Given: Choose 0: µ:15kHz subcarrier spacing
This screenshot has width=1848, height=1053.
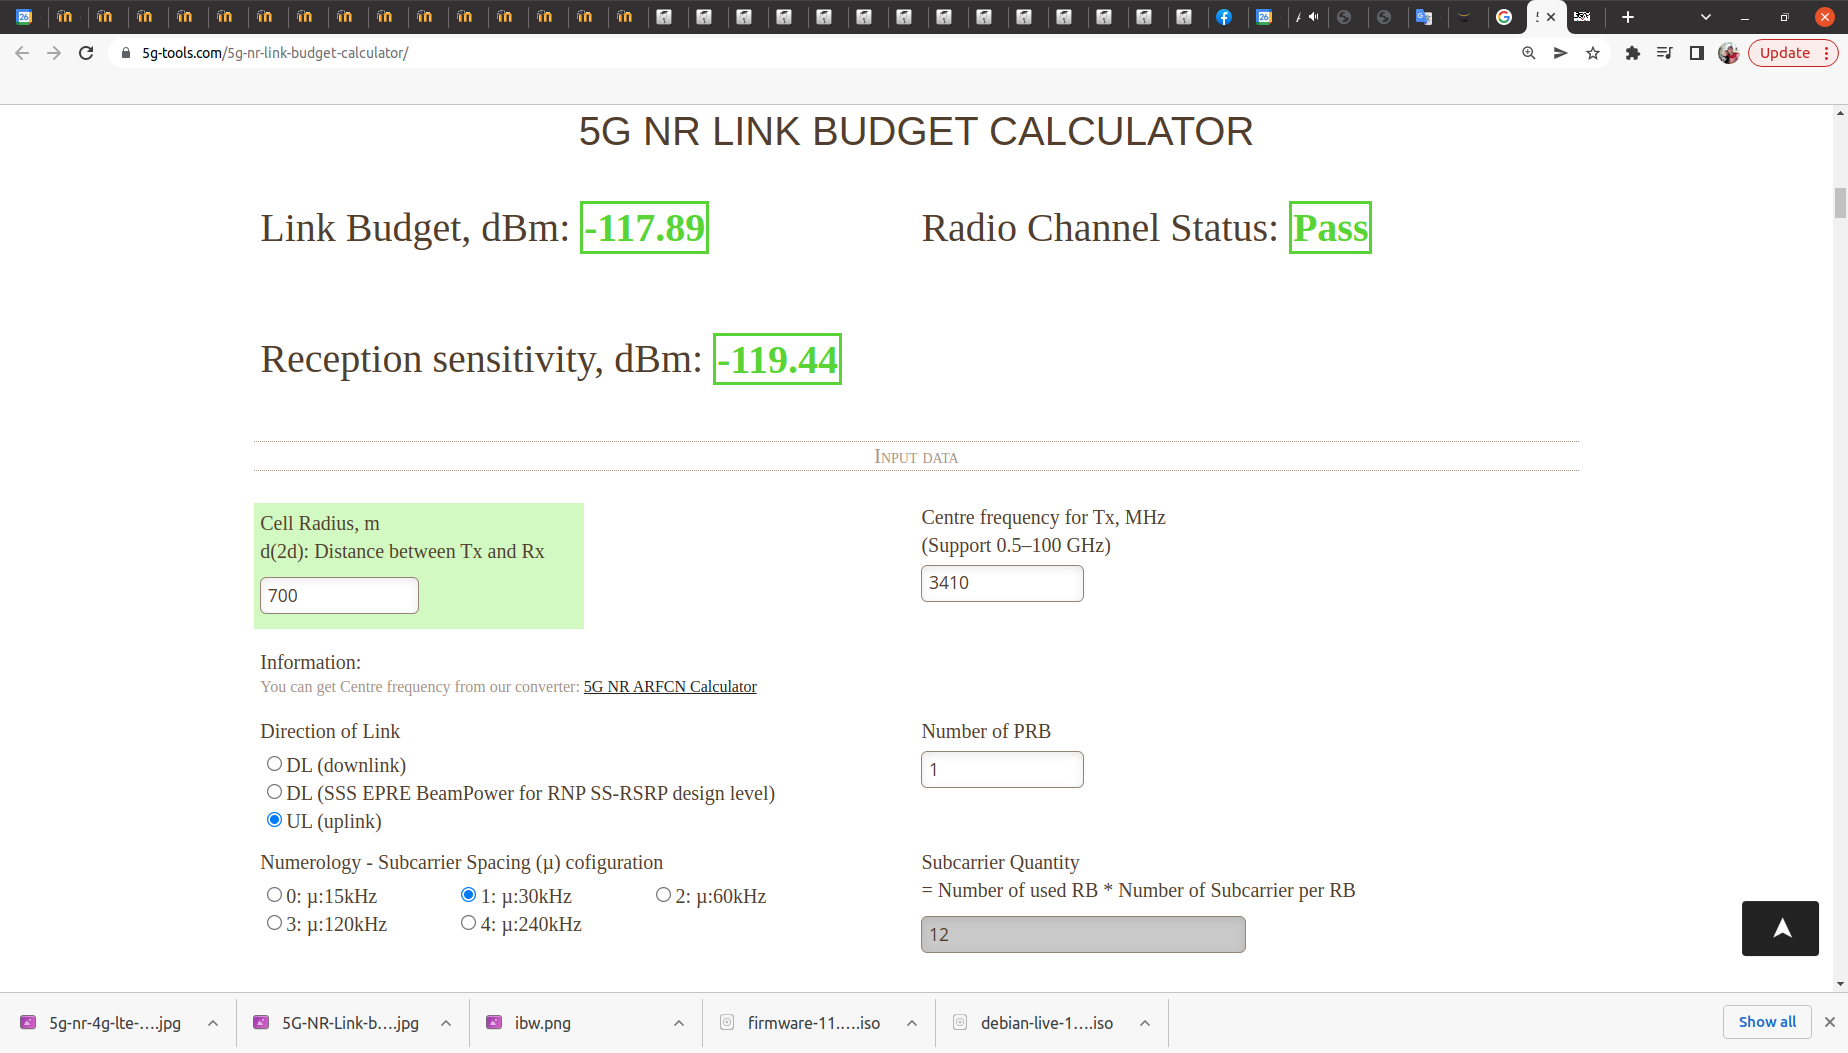Looking at the screenshot, I should tap(274, 895).
